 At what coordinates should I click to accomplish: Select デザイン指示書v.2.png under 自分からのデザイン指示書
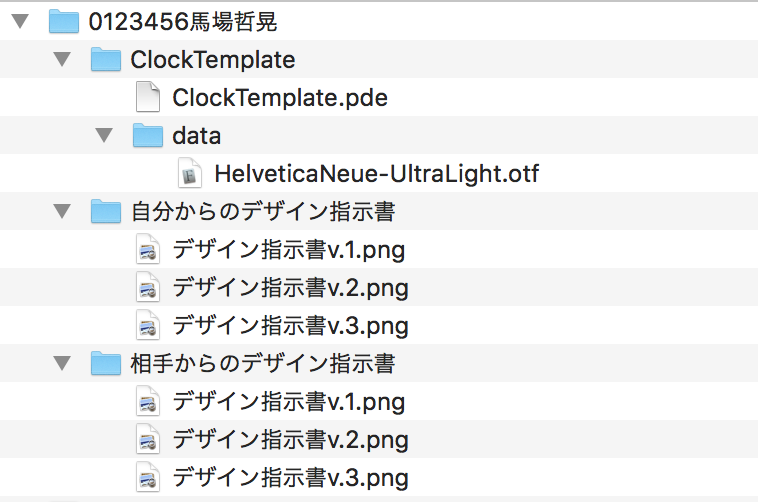289,288
